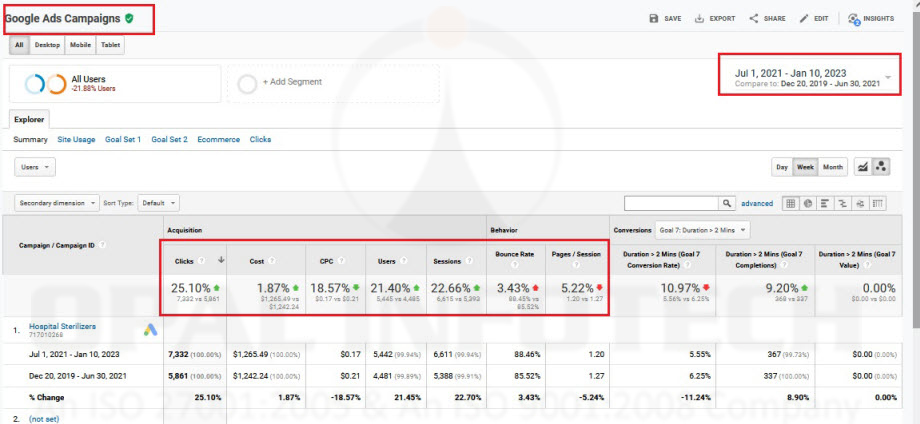The height and width of the screenshot is (424, 920).
Task: Click the table search magnifier icon
Action: click(x=727, y=203)
